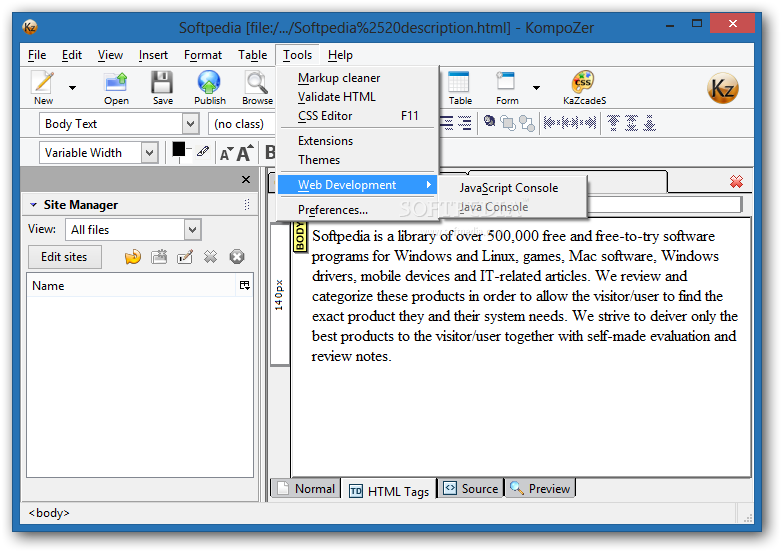Open the (no class) dropdown
782x552 pixels.
[241, 124]
